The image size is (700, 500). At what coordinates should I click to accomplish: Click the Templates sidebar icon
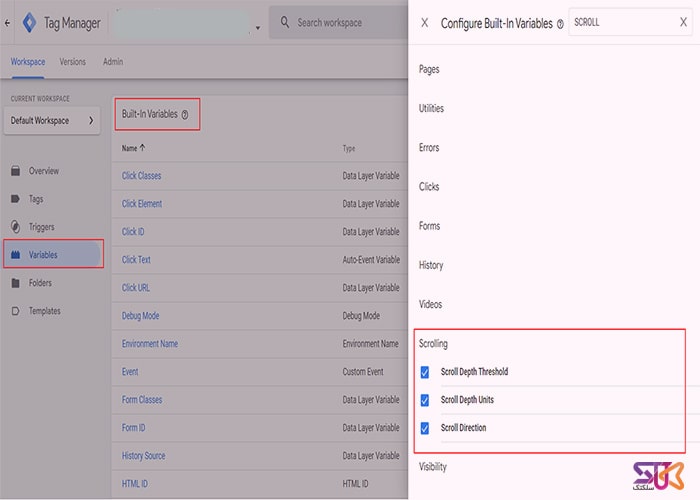tap(15, 311)
